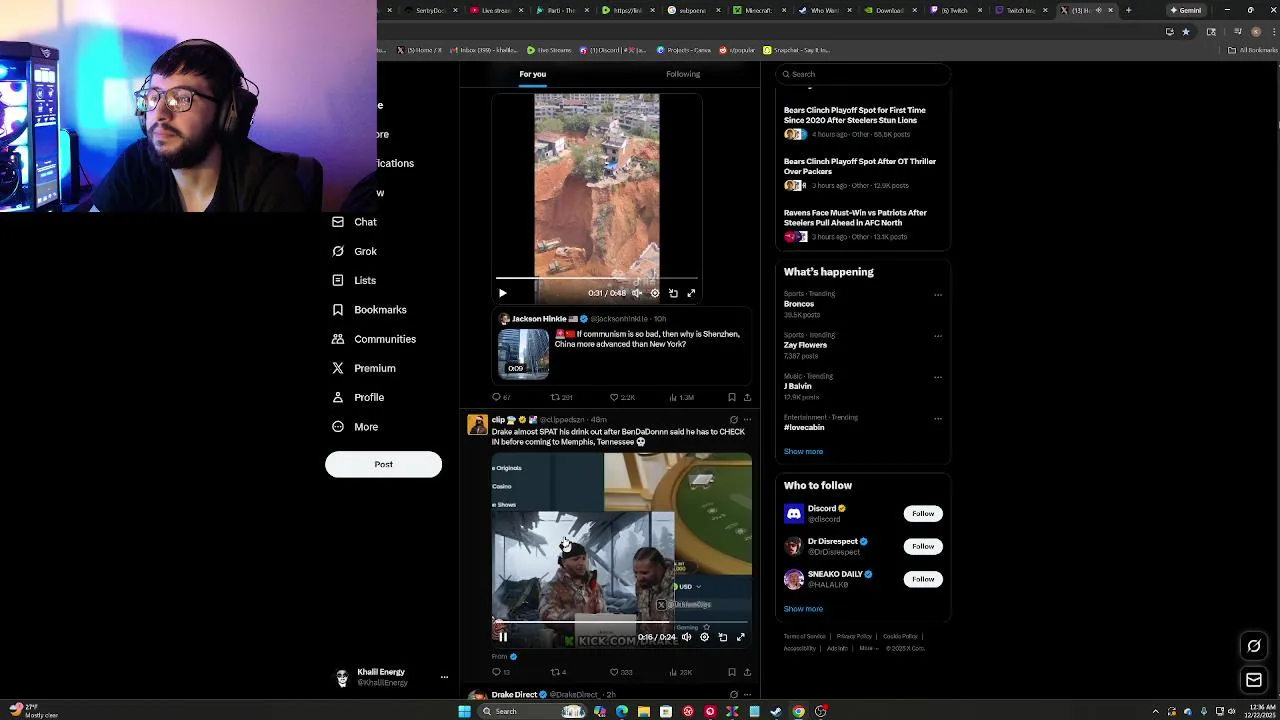Like the post with 2.2K likes

coord(622,397)
